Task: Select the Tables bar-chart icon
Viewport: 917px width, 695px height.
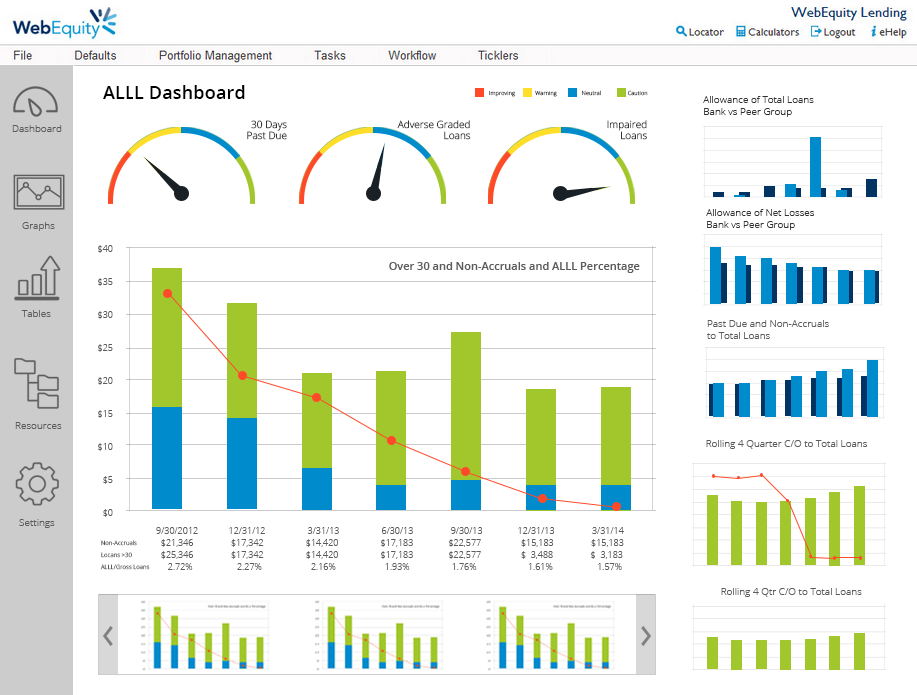Action: tap(38, 278)
